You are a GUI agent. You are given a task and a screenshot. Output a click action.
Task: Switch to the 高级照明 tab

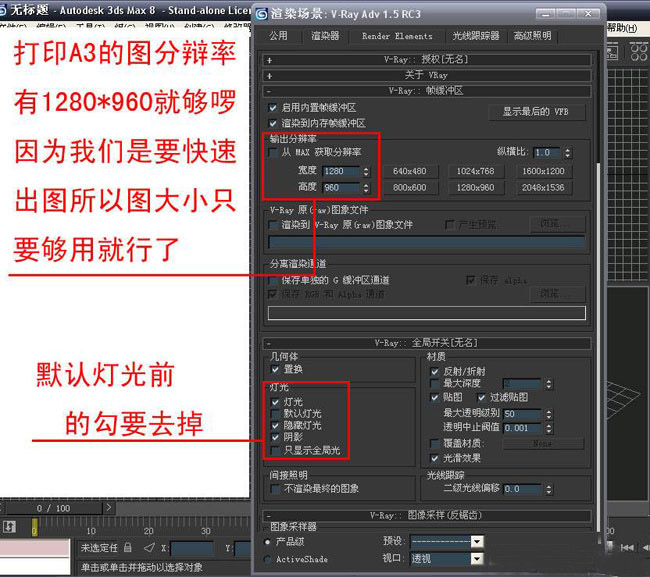[533, 36]
